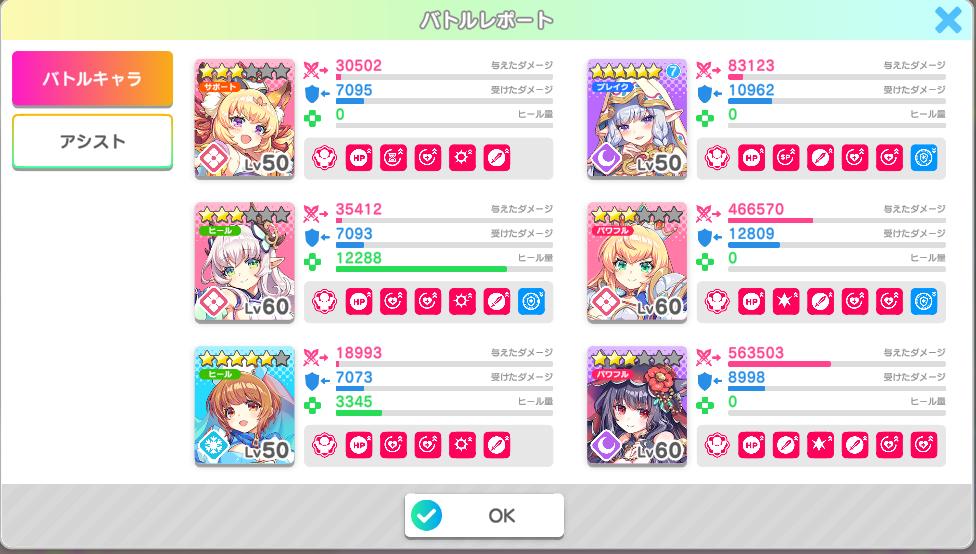Click the hourglass cooldown buff icon

393,158
